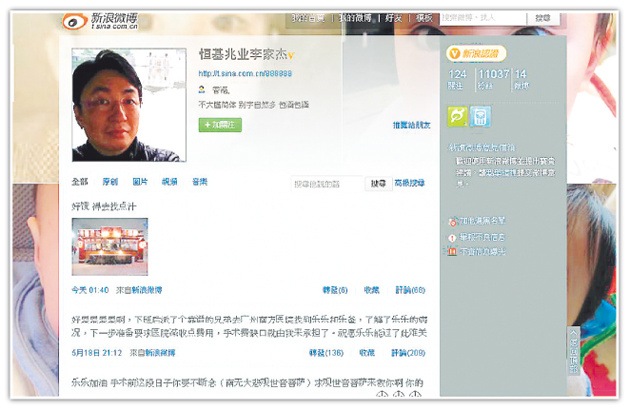Select the 音乐 filter tab

click(200, 182)
